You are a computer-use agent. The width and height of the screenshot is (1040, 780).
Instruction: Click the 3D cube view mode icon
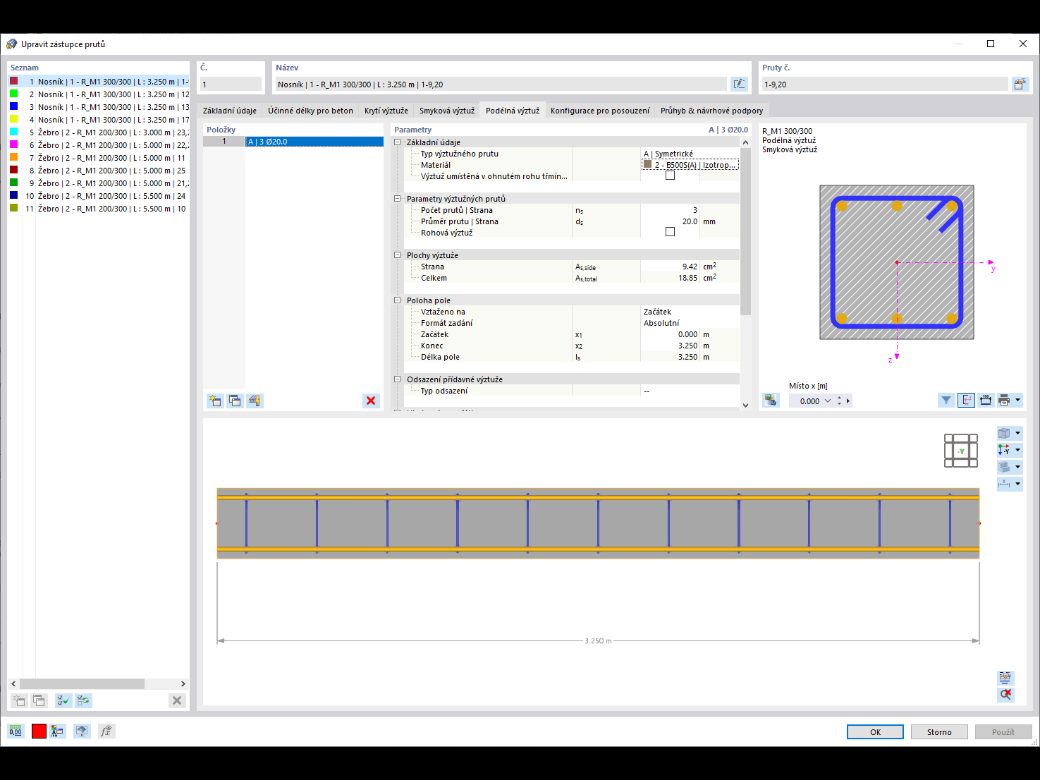point(1004,433)
